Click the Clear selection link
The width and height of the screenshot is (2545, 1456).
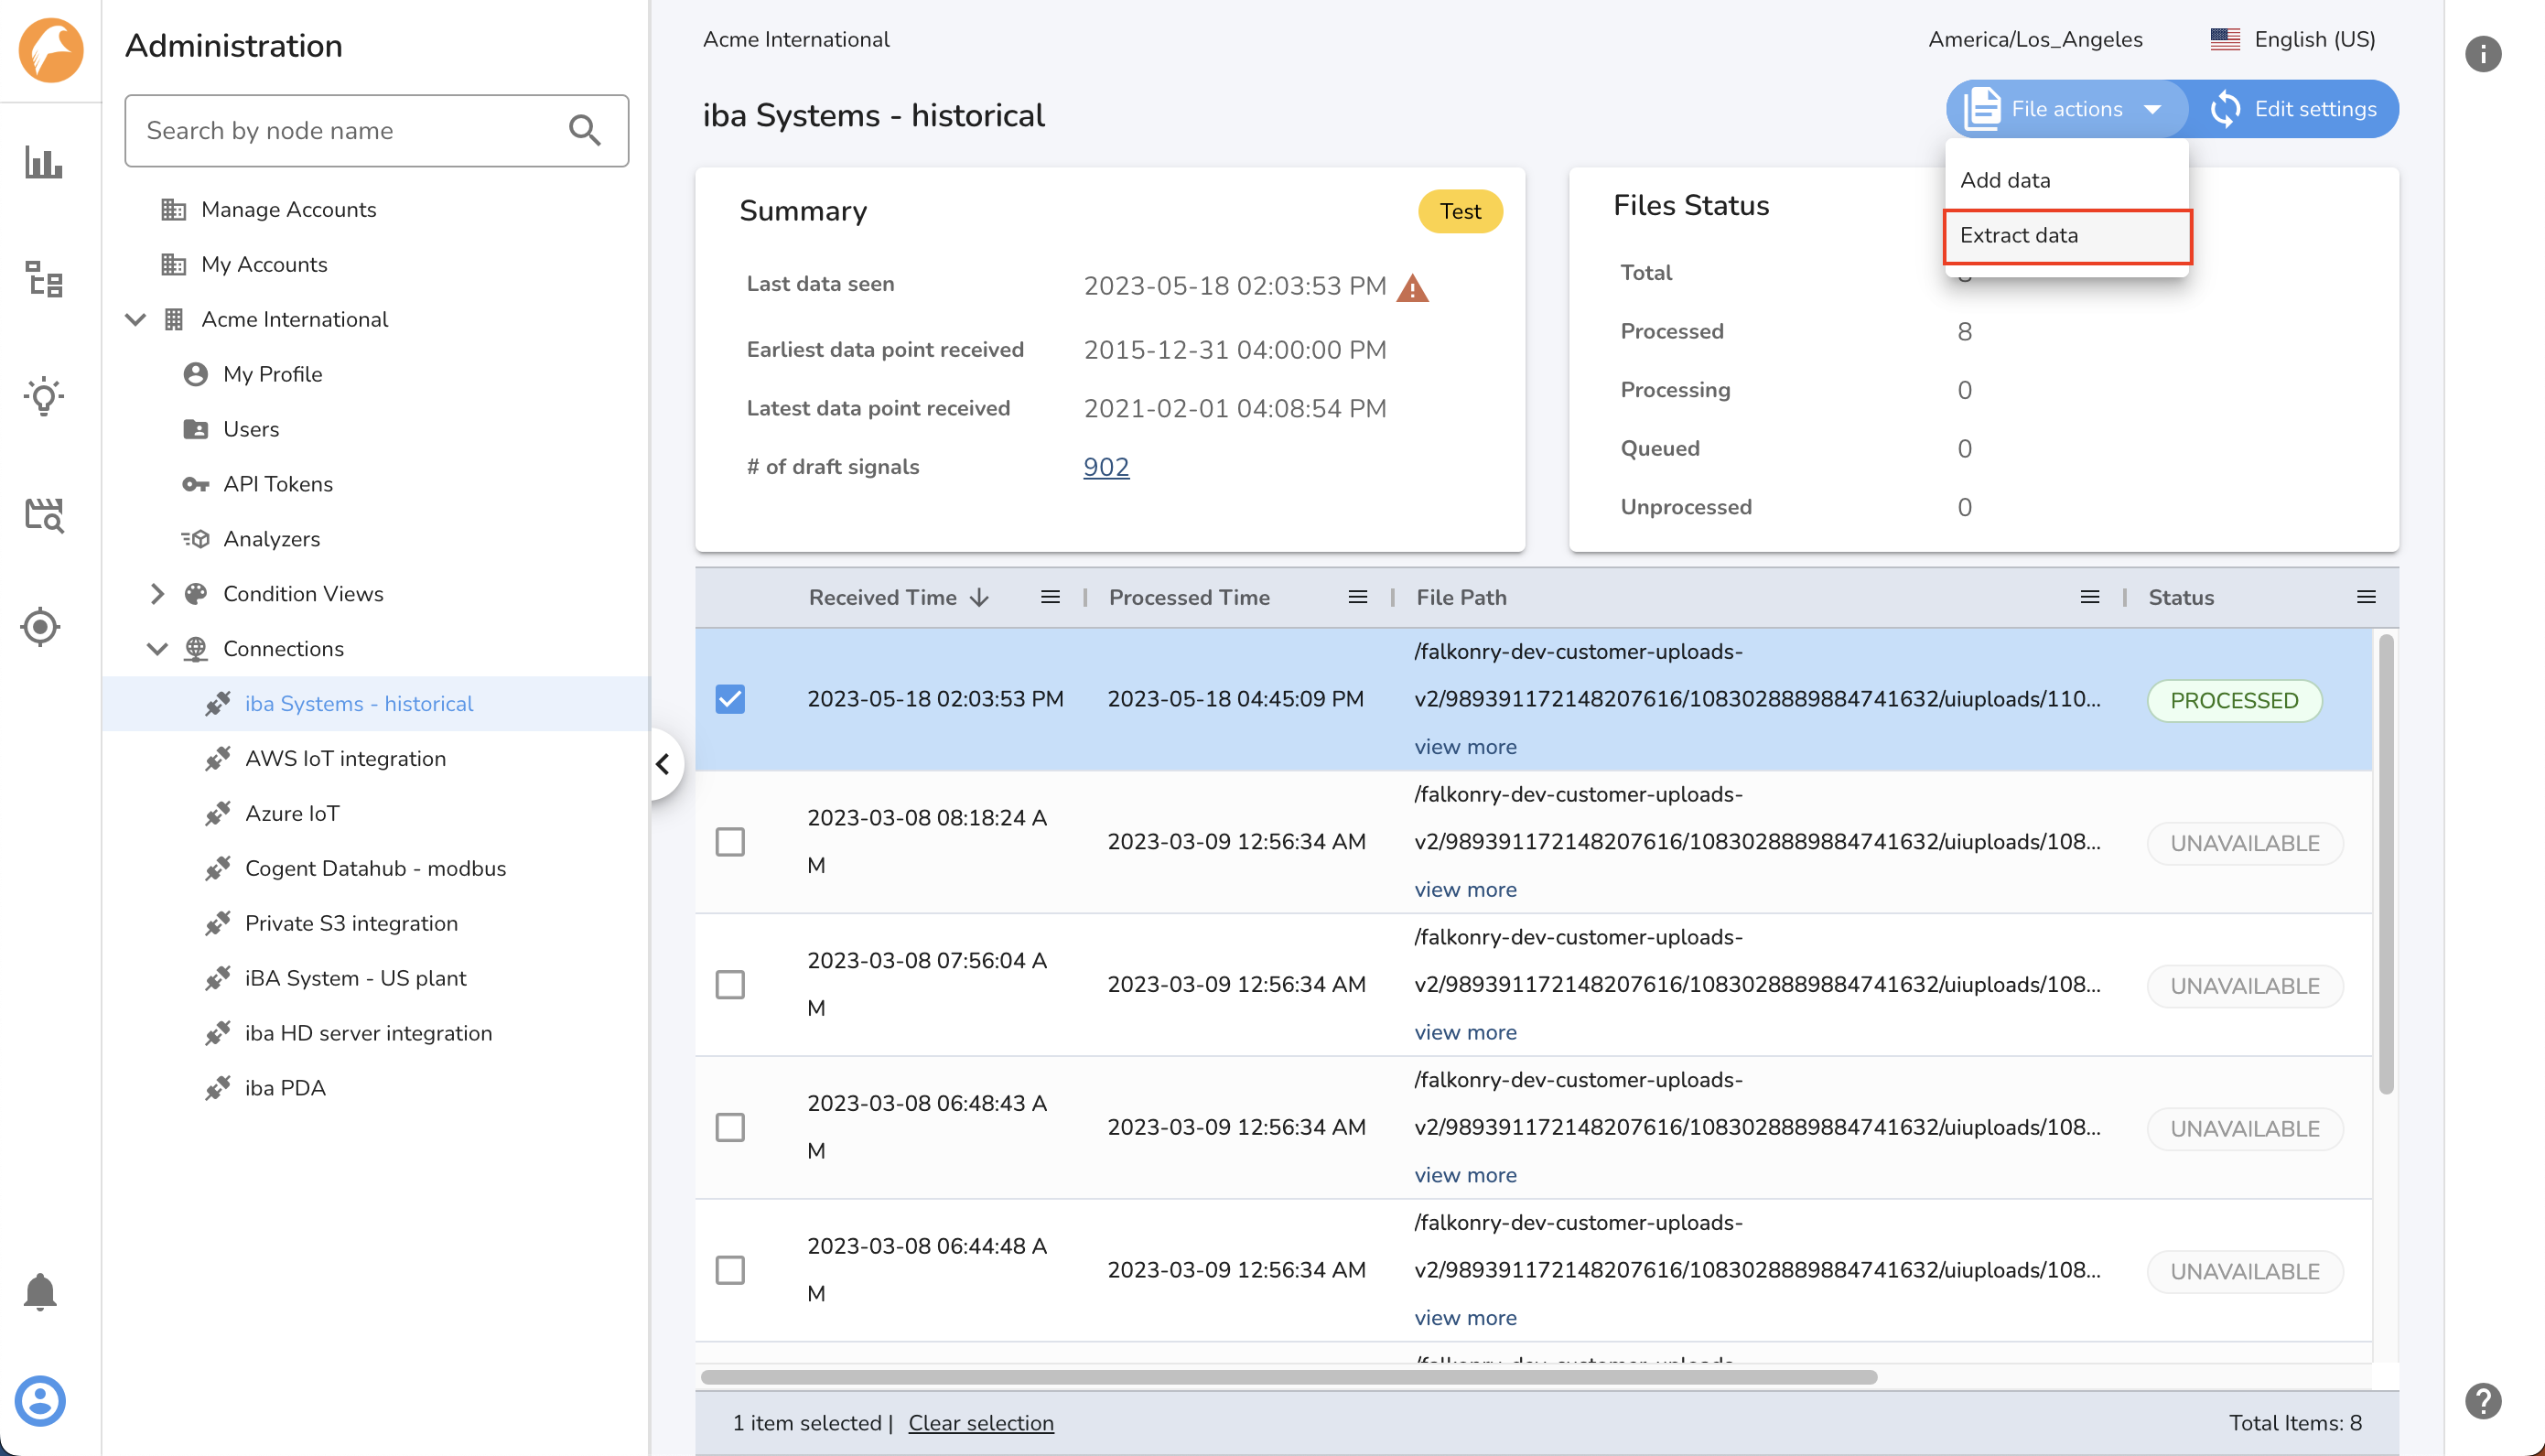tap(981, 1423)
